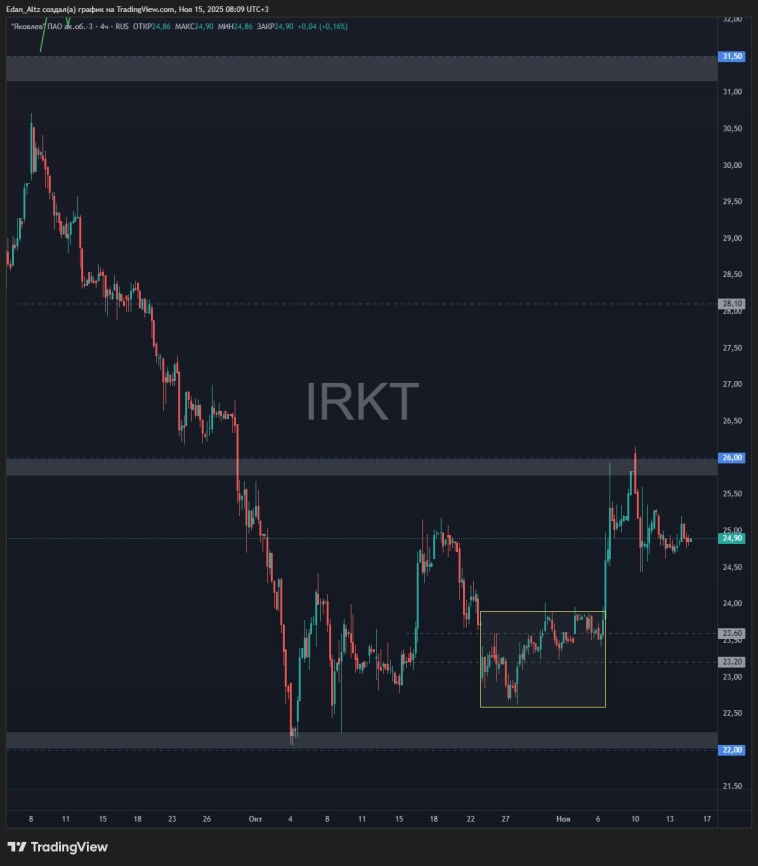This screenshot has width=758, height=866.
Task: Click the green 24,90 current price tag
Action: [732, 538]
